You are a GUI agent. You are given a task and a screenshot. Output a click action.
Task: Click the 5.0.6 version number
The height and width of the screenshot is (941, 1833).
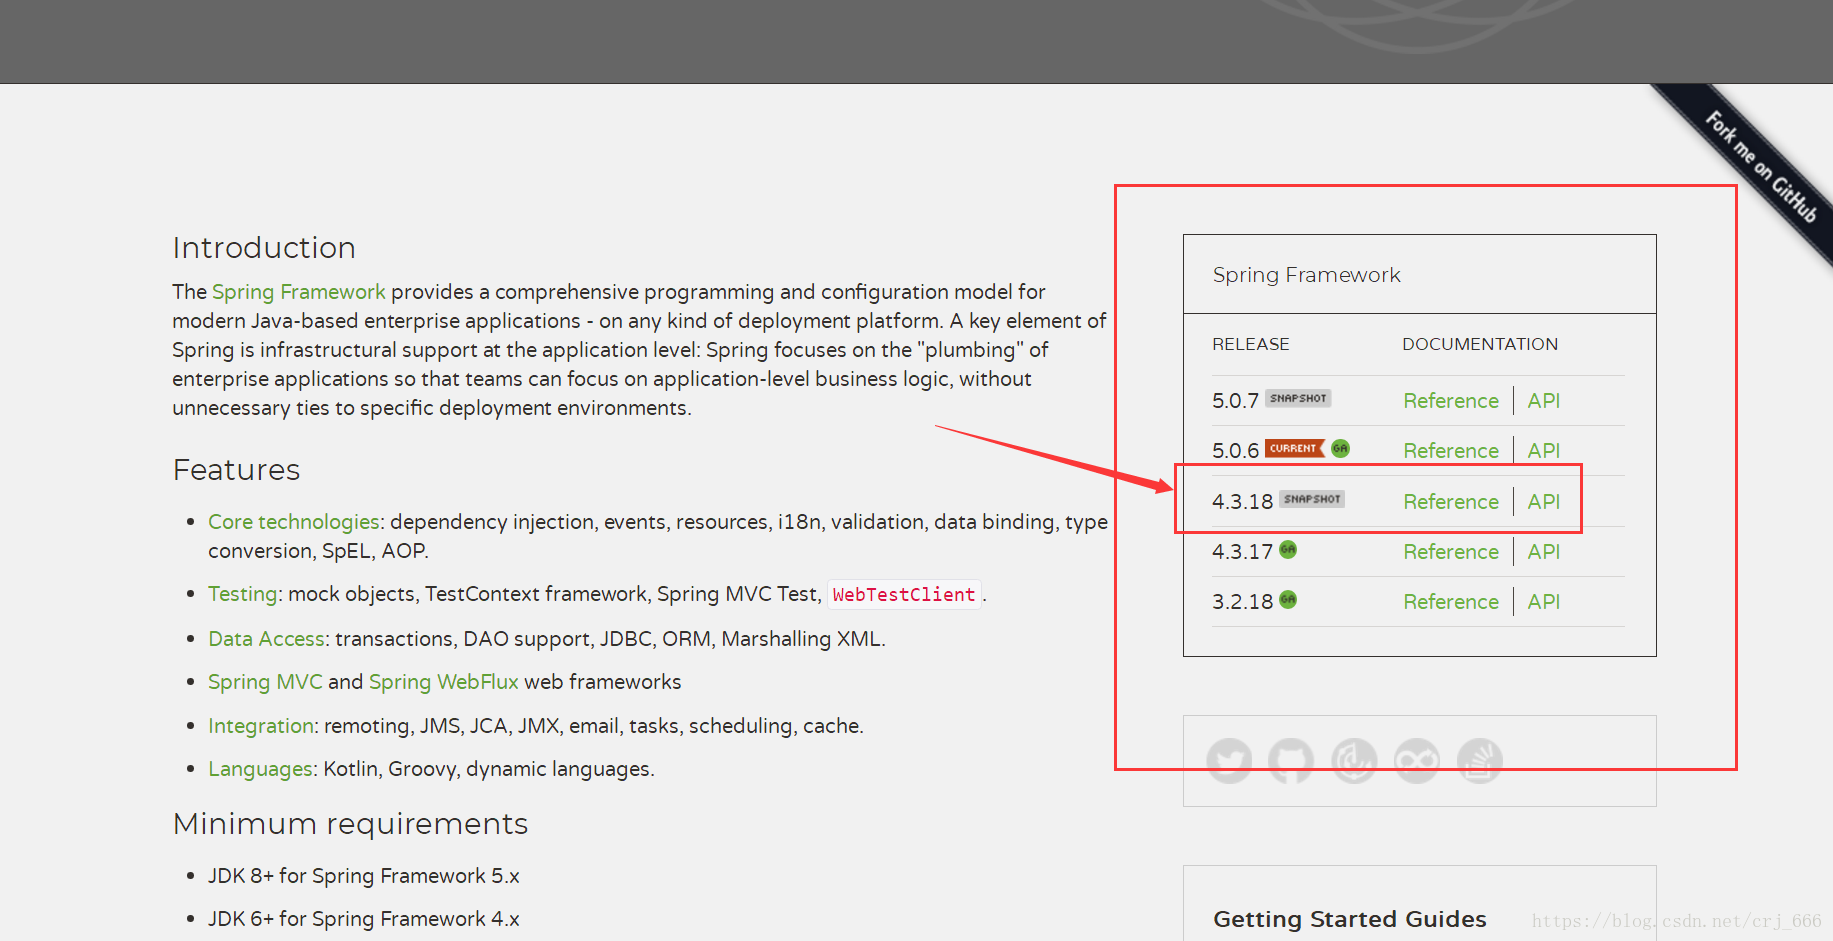[1235, 451]
